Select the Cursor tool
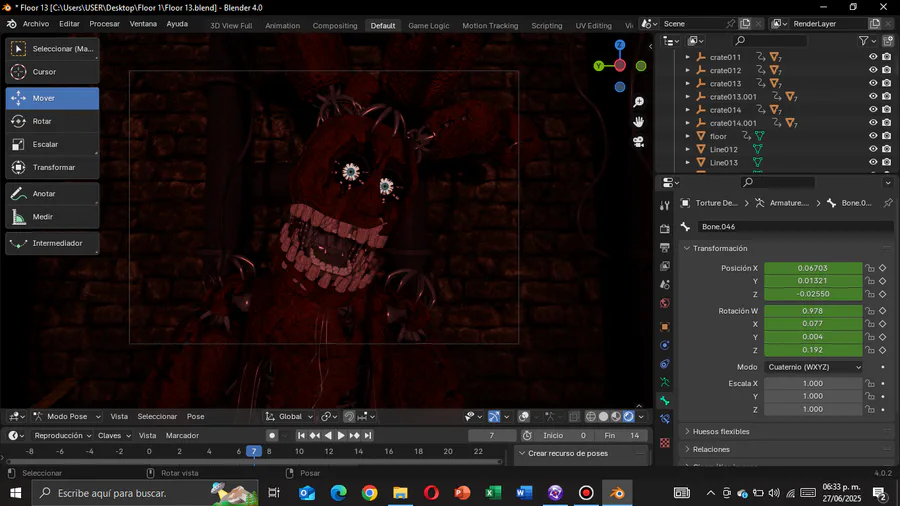900x506 pixels. 52,72
